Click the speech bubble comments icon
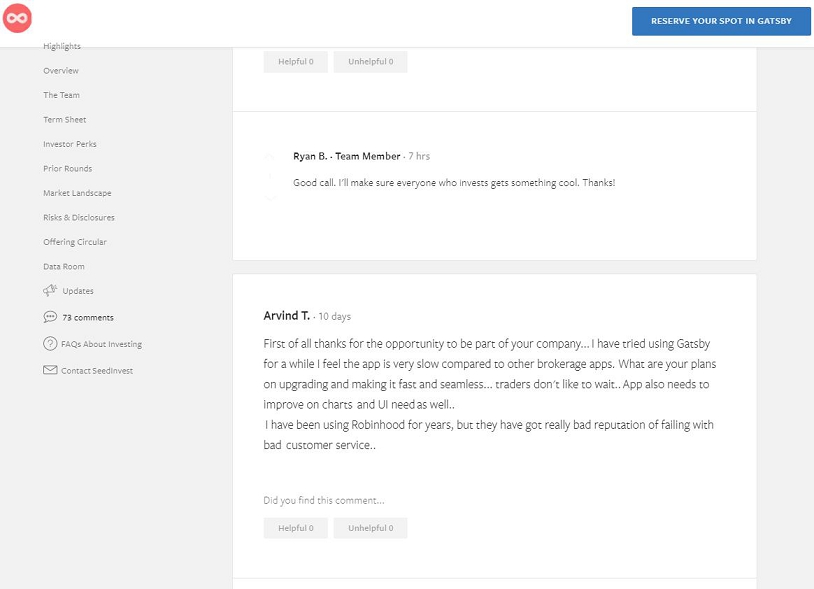Screen dimensions: 814x589 50,317
